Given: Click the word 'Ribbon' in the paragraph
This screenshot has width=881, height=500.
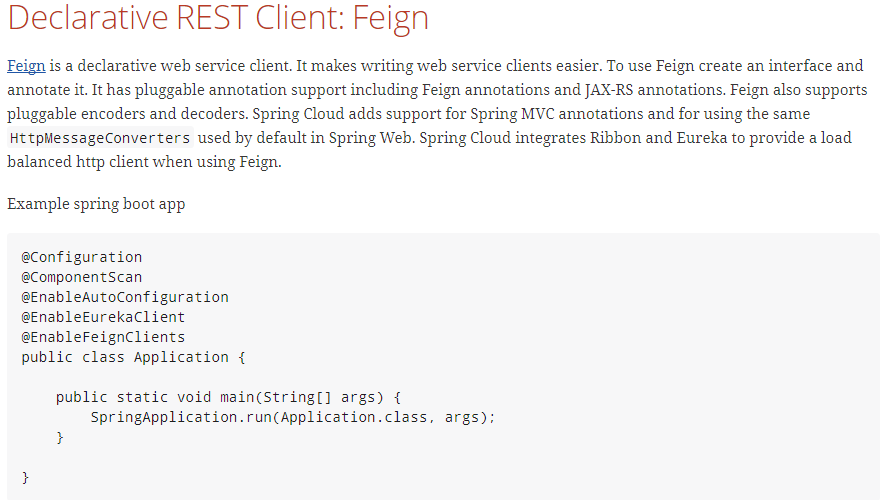Looking at the screenshot, I should click(x=616, y=137).
